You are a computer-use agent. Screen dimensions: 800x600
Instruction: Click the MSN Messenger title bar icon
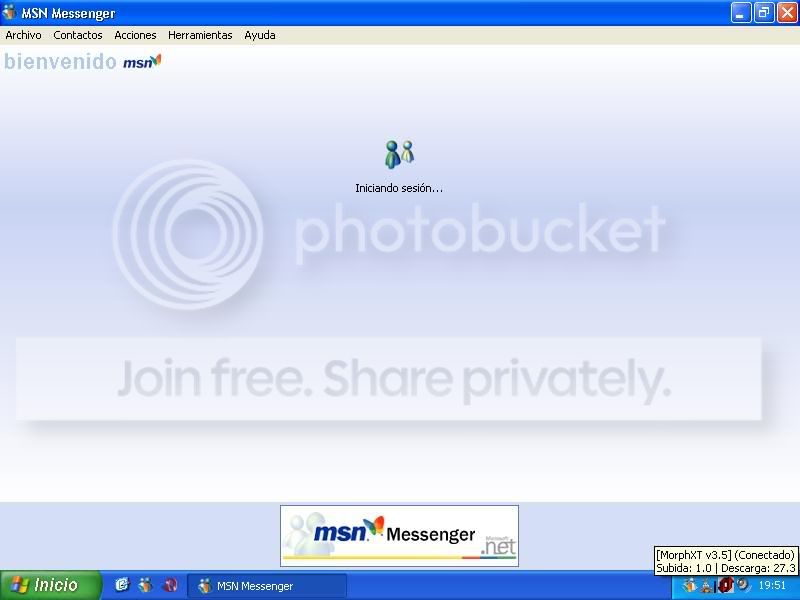pyautogui.click(x=9, y=11)
